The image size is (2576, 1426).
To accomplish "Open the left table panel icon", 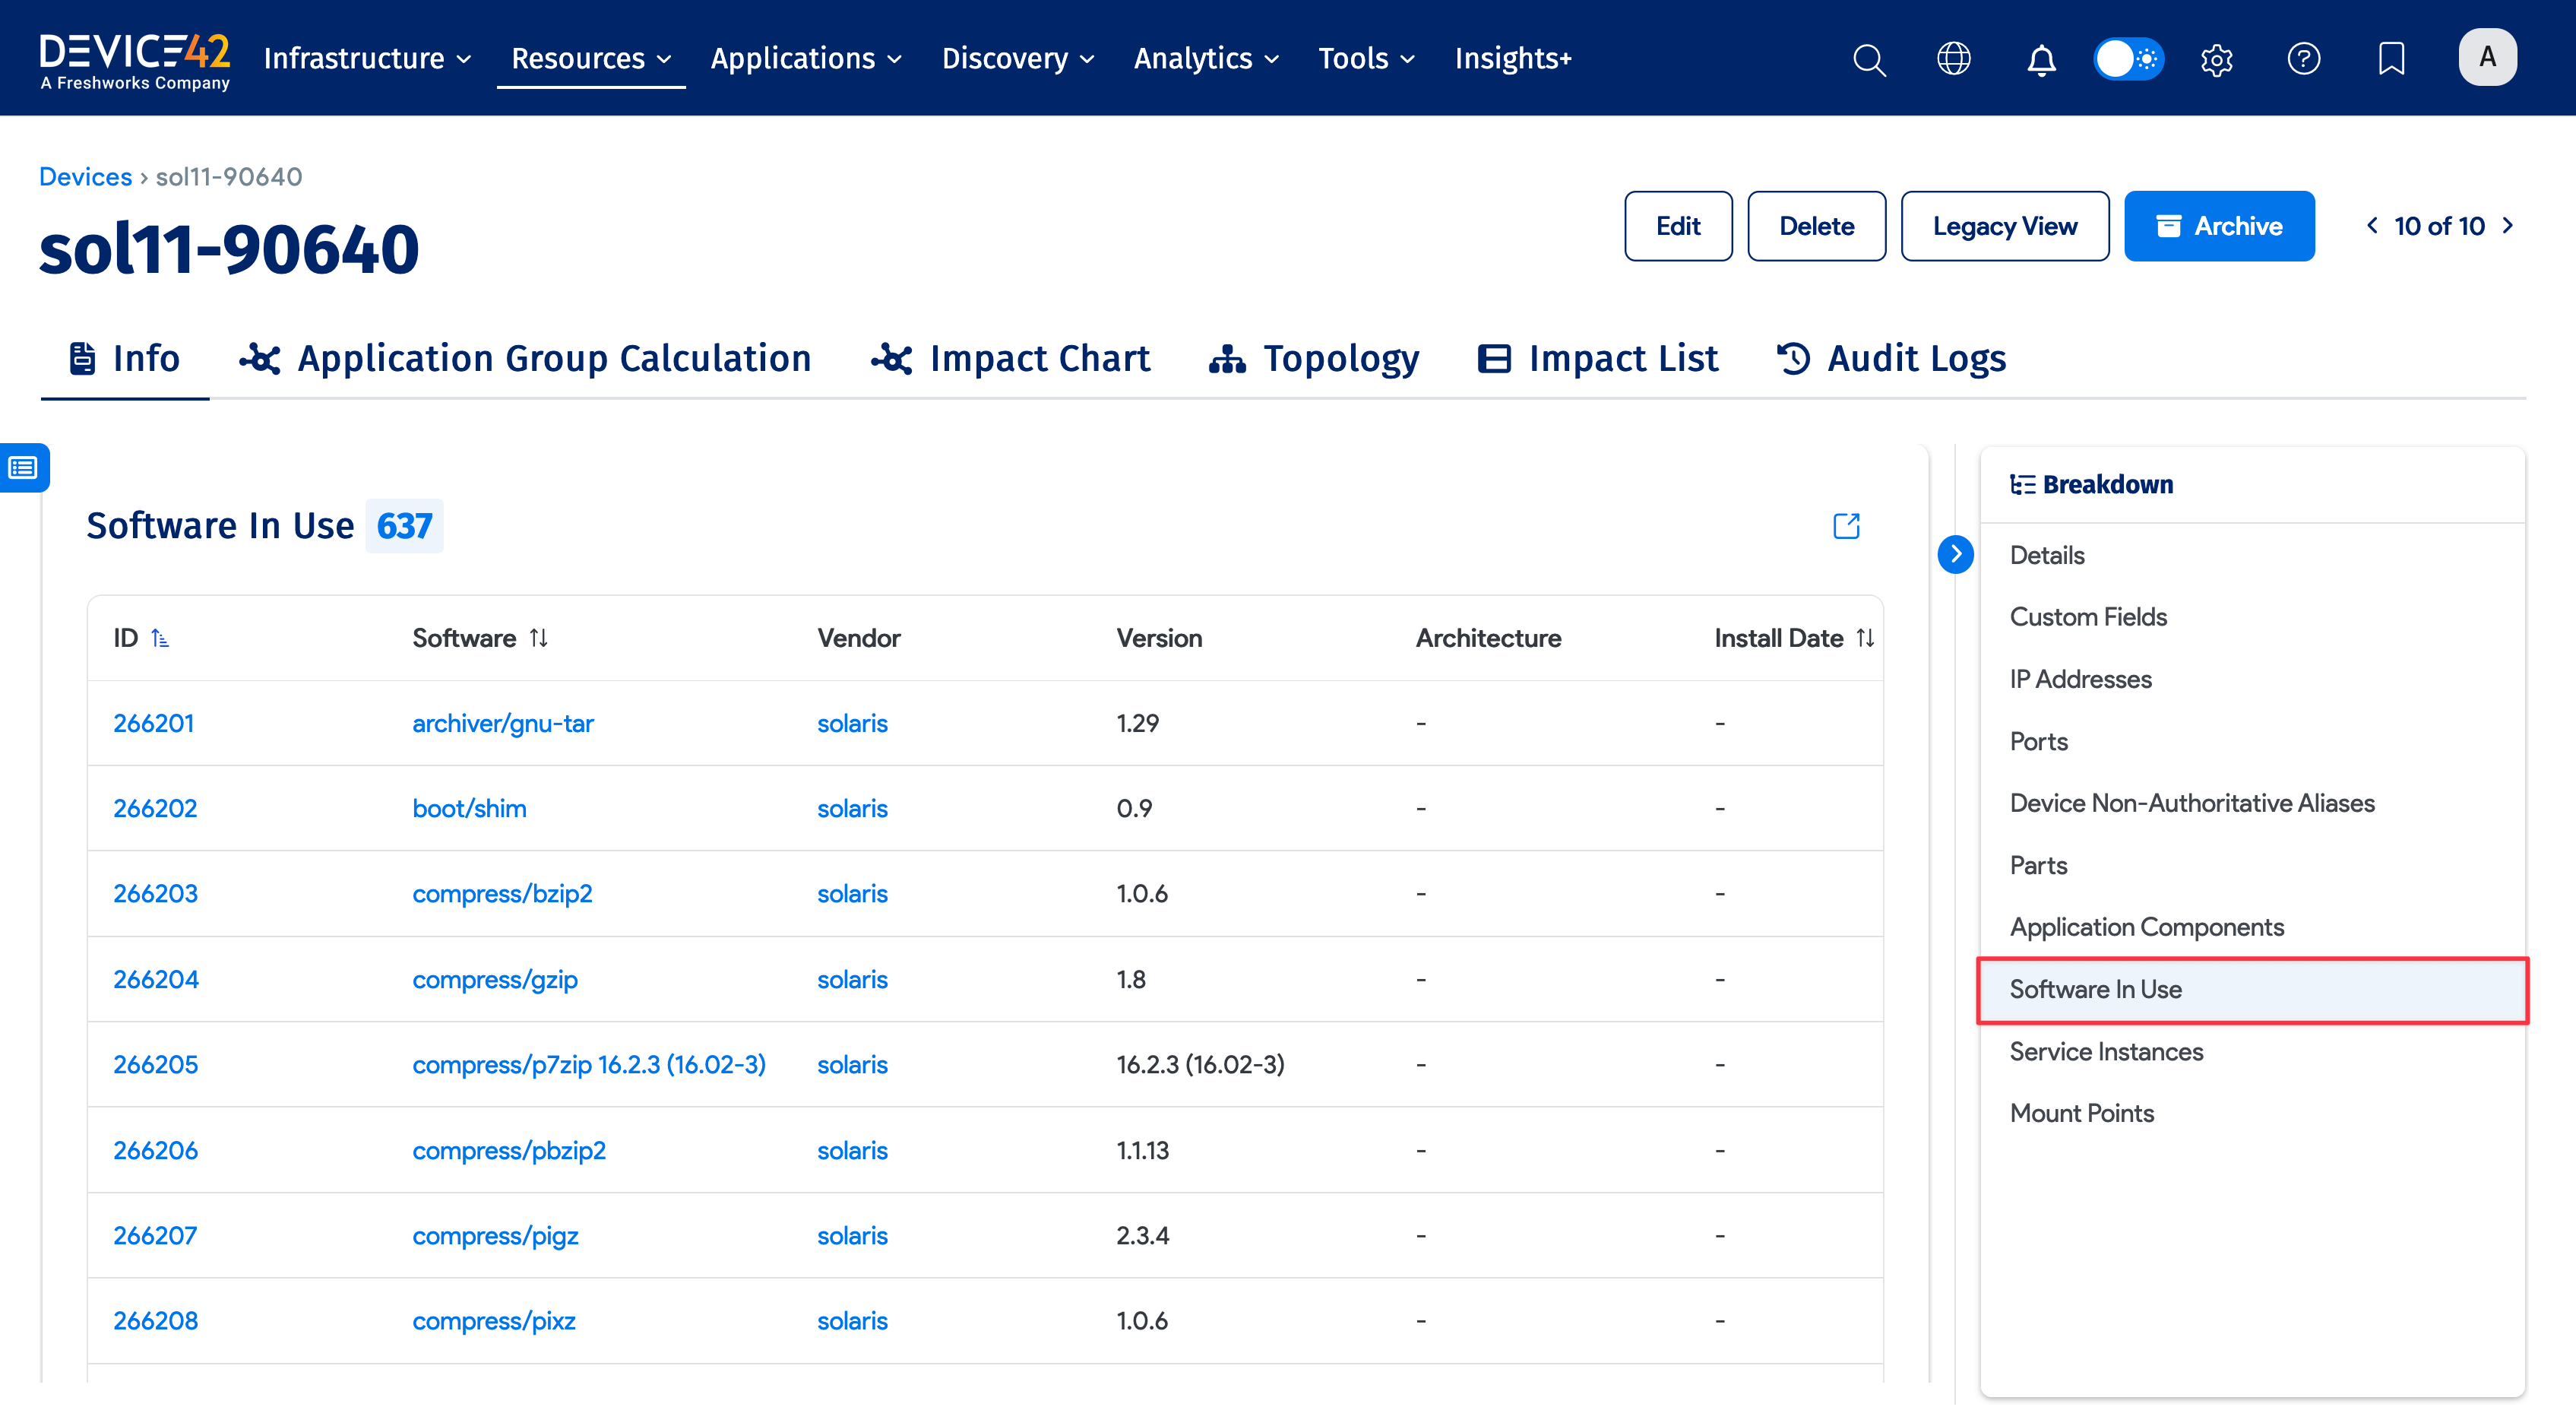I will pos(22,467).
